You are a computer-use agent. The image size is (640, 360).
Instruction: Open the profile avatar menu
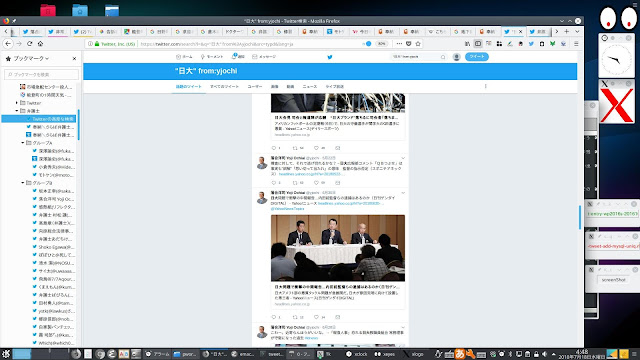(457, 57)
